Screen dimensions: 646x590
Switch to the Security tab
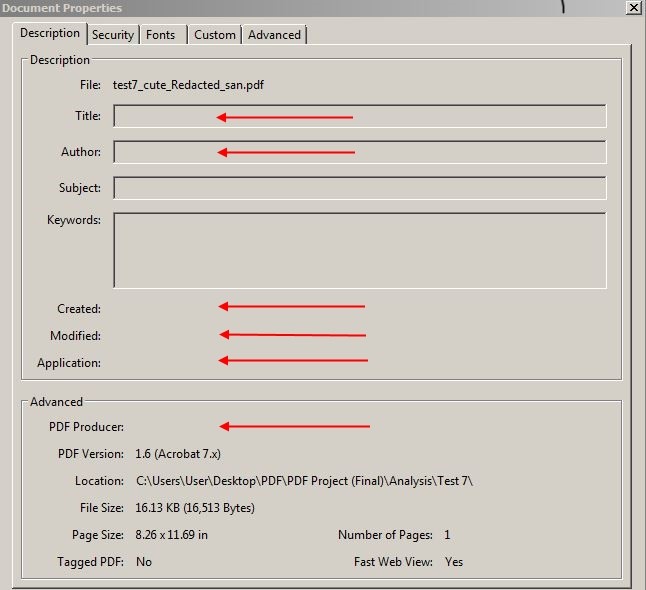click(112, 35)
